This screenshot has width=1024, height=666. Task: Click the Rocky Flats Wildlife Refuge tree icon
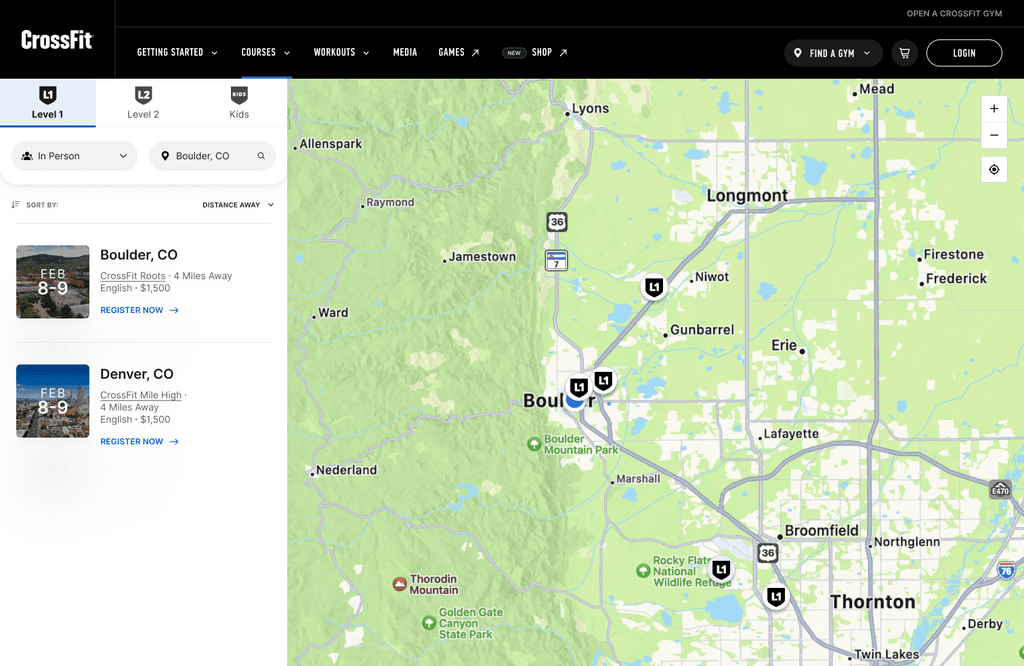point(643,571)
